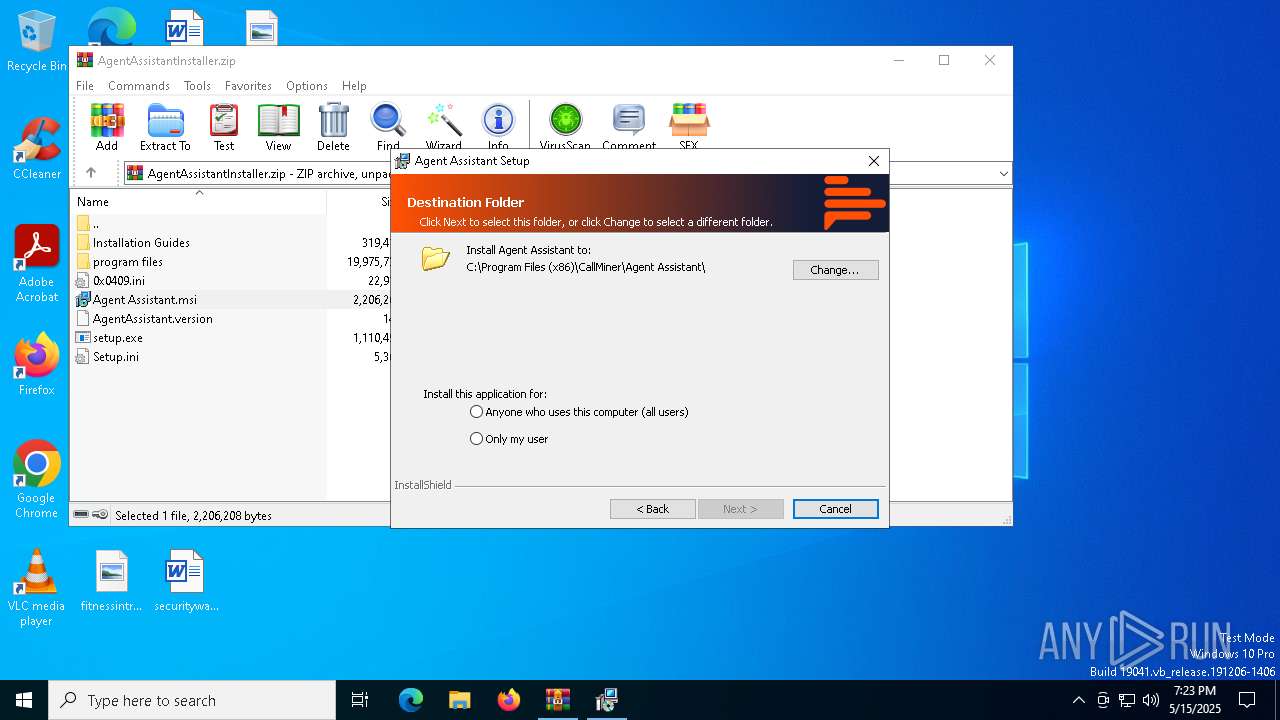Click the VirusScan toolbar icon

(565, 126)
